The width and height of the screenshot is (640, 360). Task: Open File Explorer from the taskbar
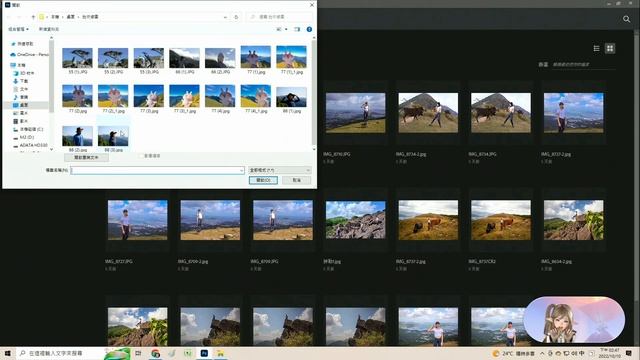click(x=220, y=353)
